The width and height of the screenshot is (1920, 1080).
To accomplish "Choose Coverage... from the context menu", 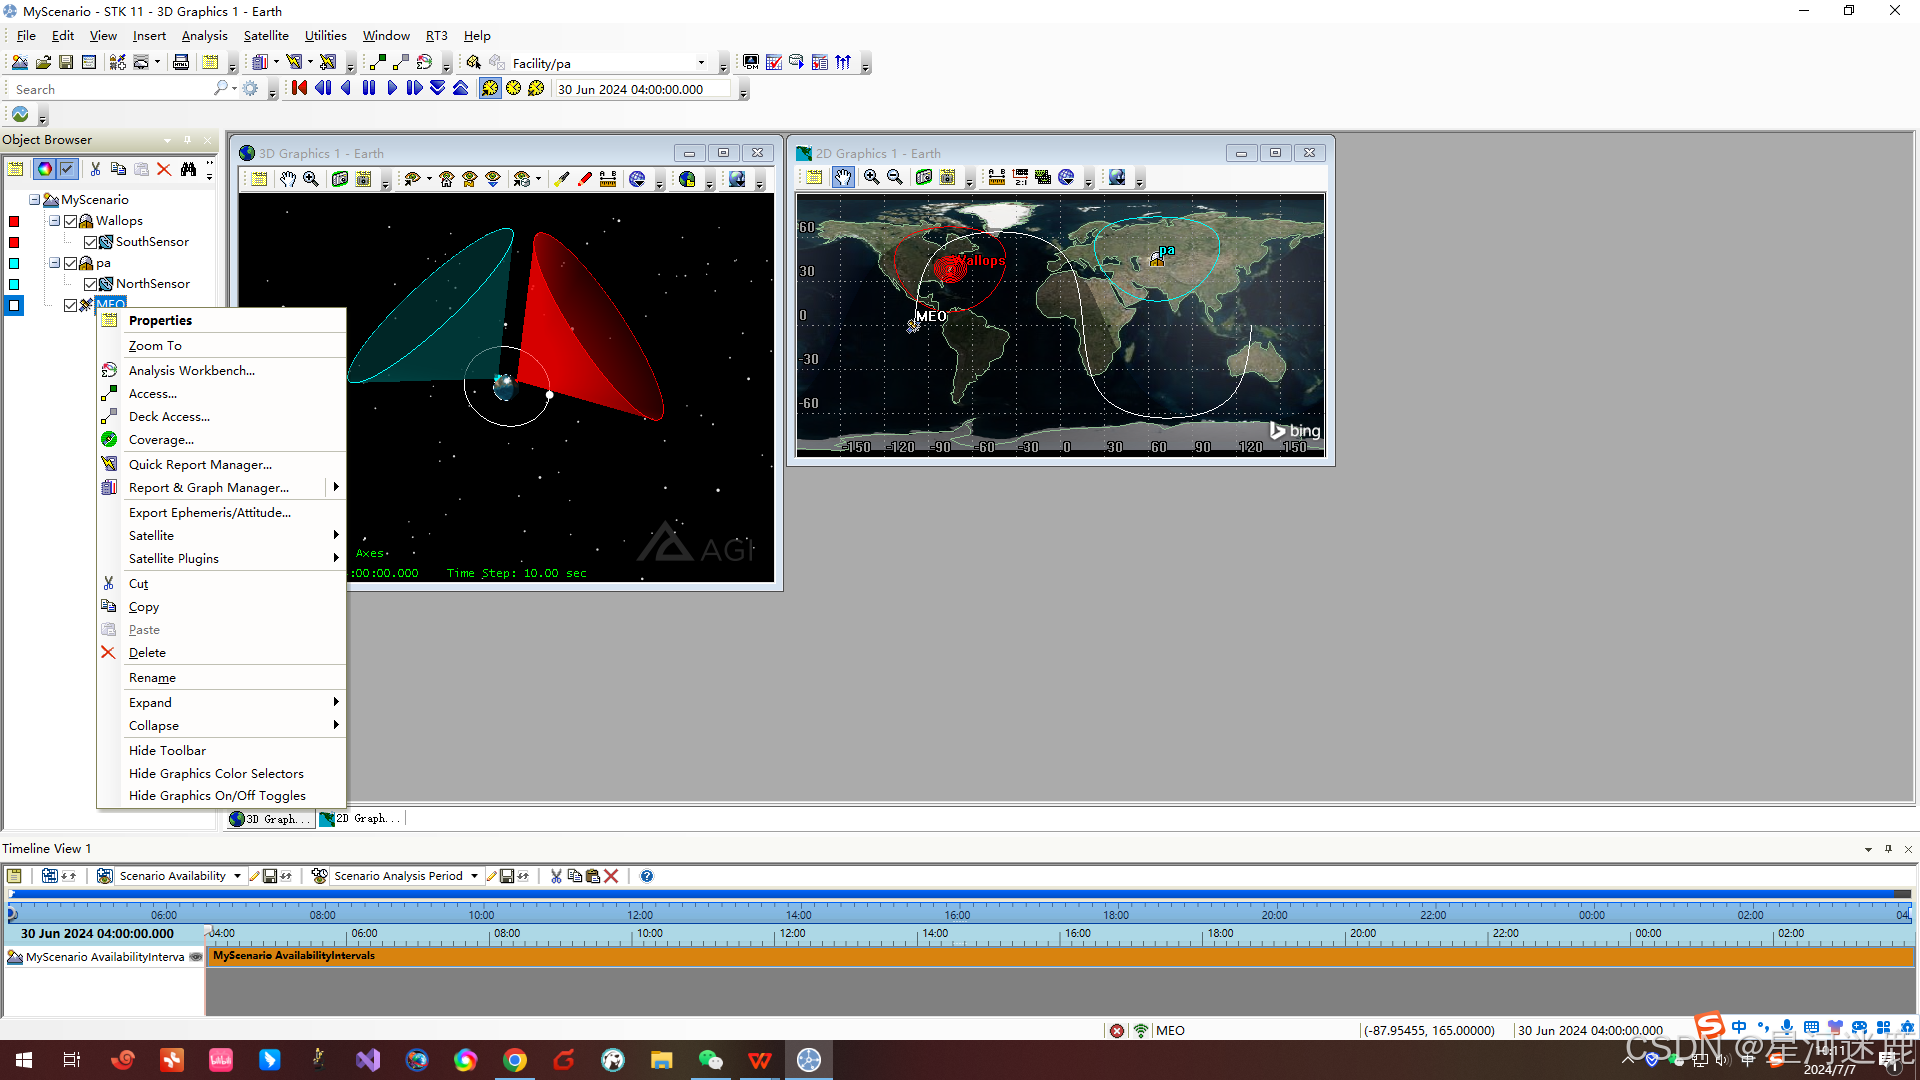I will [161, 440].
